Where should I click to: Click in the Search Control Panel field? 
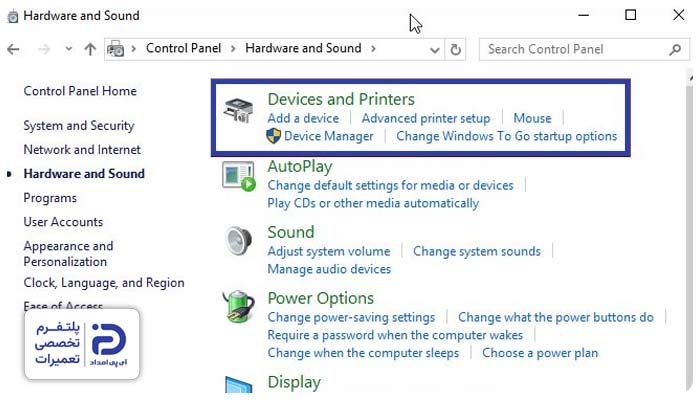pos(570,48)
